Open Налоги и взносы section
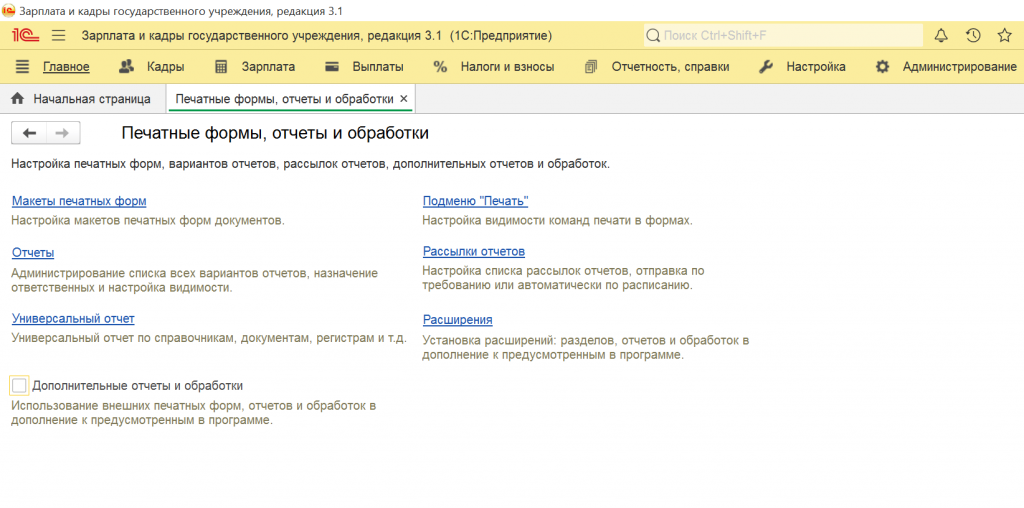 pyautogui.click(x=506, y=67)
